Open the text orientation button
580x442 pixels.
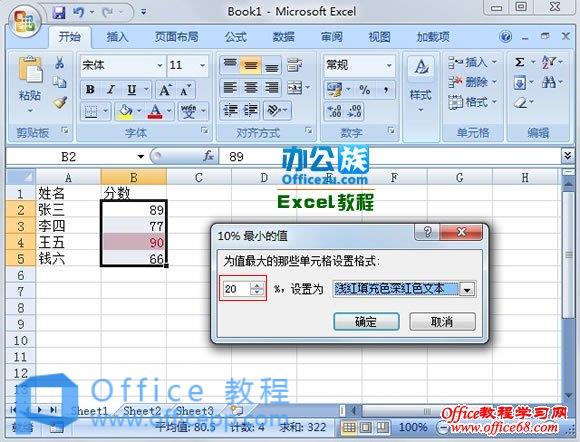[x=274, y=110]
